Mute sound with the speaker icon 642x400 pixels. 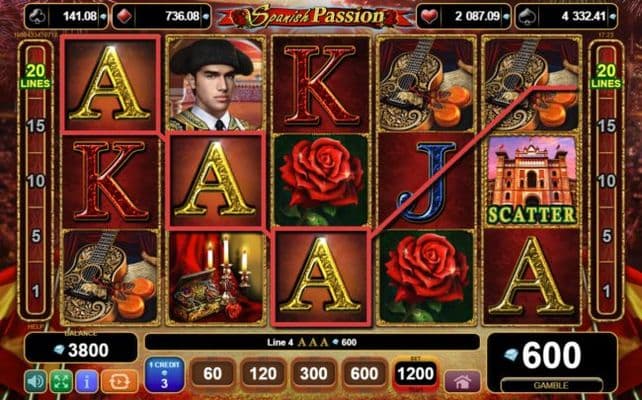(35, 381)
